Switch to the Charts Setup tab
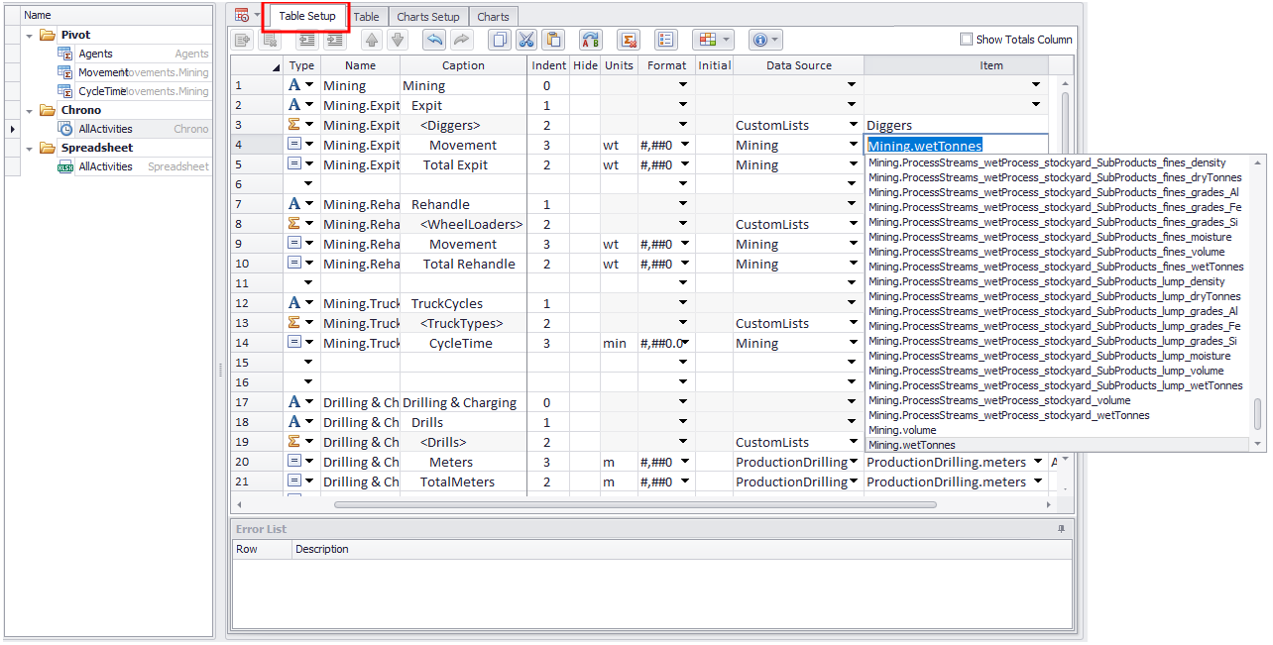The height and width of the screenshot is (645, 1273). coord(428,17)
